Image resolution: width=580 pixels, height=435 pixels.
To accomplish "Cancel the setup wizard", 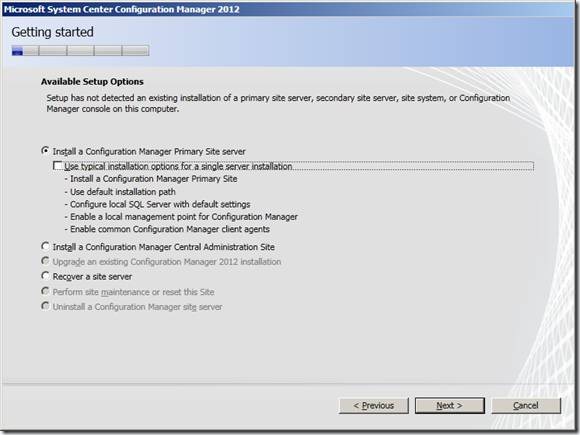I will point(526,406).
